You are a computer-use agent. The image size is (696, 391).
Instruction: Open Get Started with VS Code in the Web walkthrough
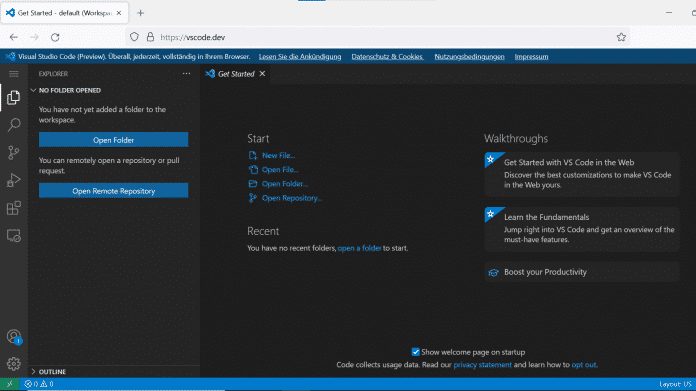[582, 174]
